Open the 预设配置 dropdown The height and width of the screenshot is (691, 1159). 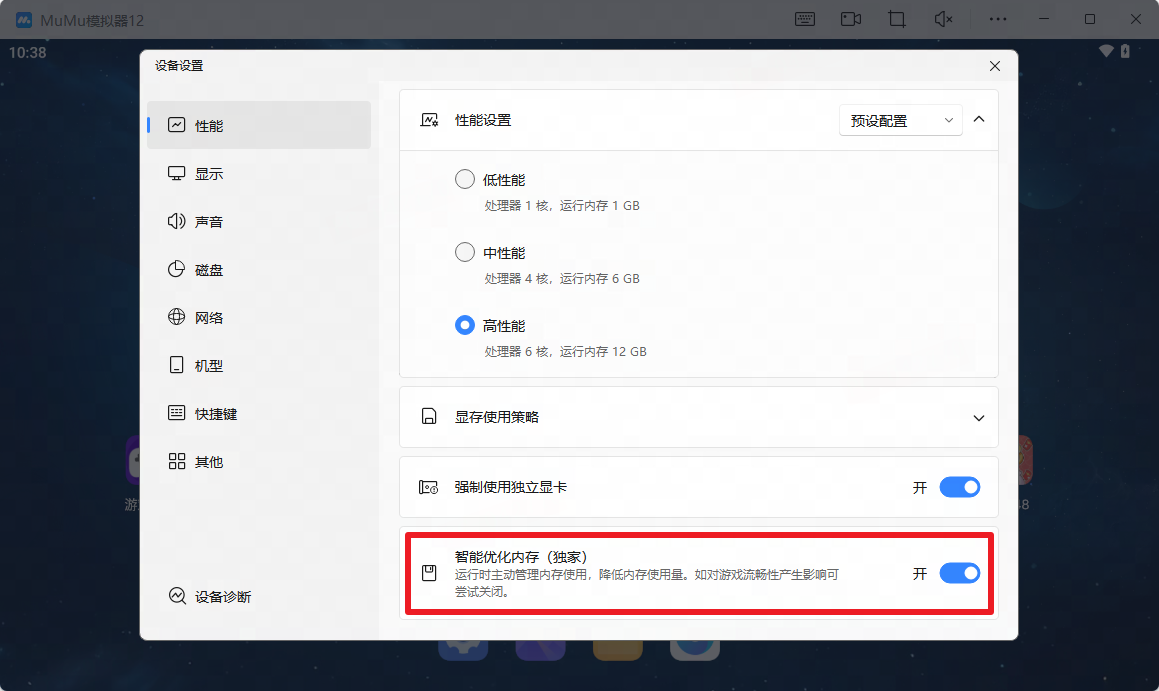[900, 120]
